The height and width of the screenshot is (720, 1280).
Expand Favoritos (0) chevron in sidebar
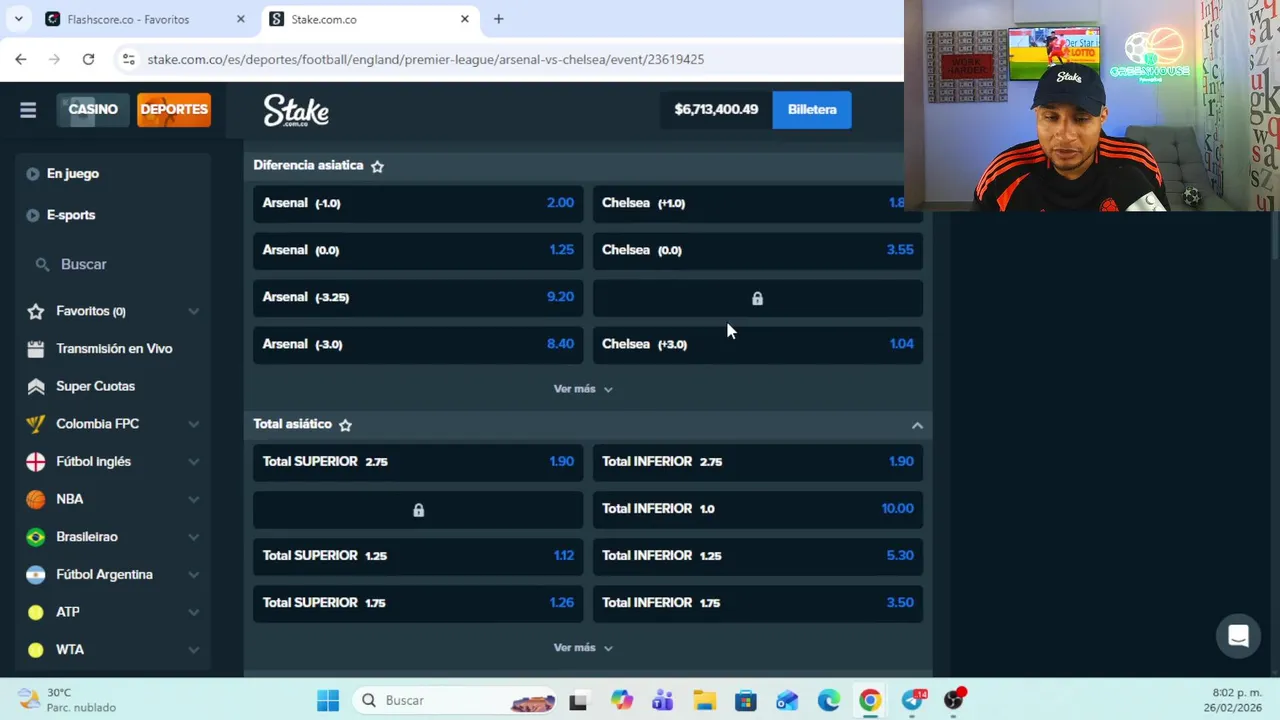193,311
